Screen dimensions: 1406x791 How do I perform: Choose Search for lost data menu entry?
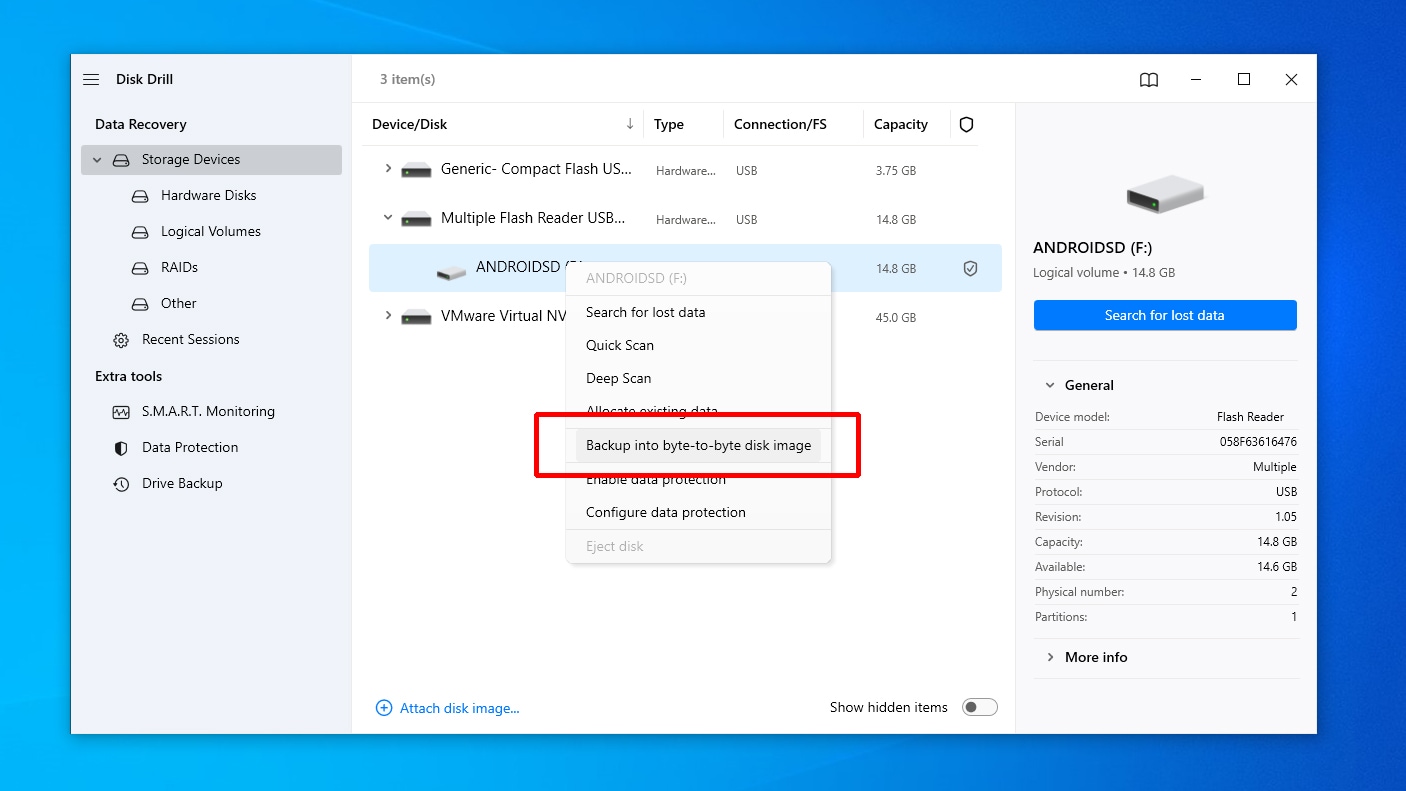(x=698, y=312)
